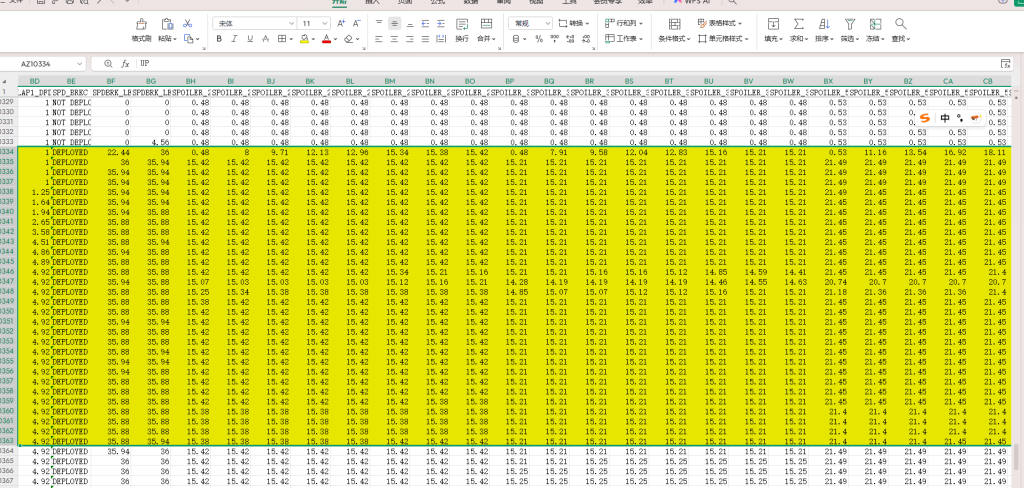Pick the yellow fill color swatch
This screenshot has width=1024, height=488.
tap(304, 39)
